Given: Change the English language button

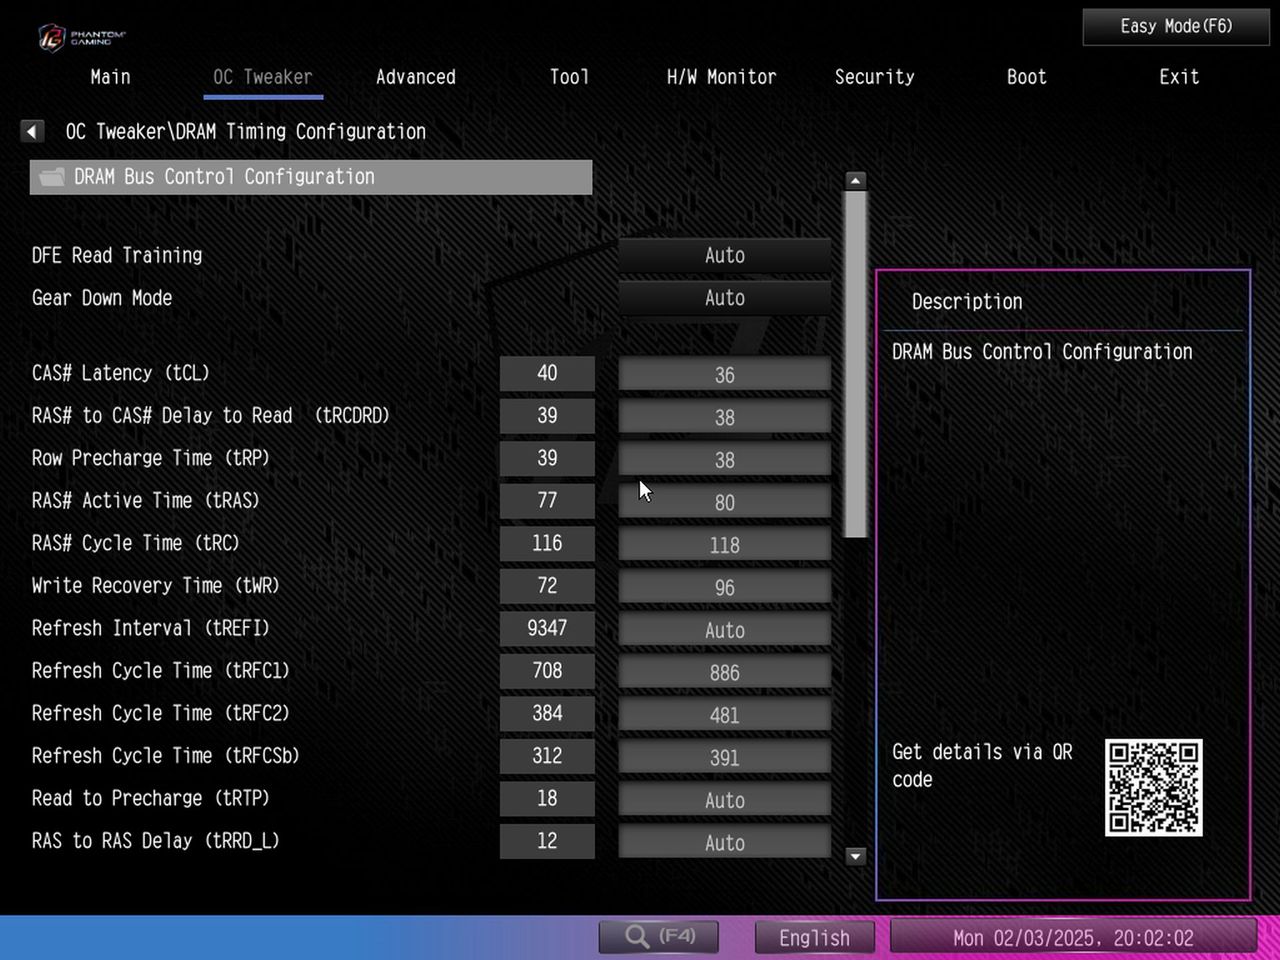Looking at the screenshot, I should 814,937.
